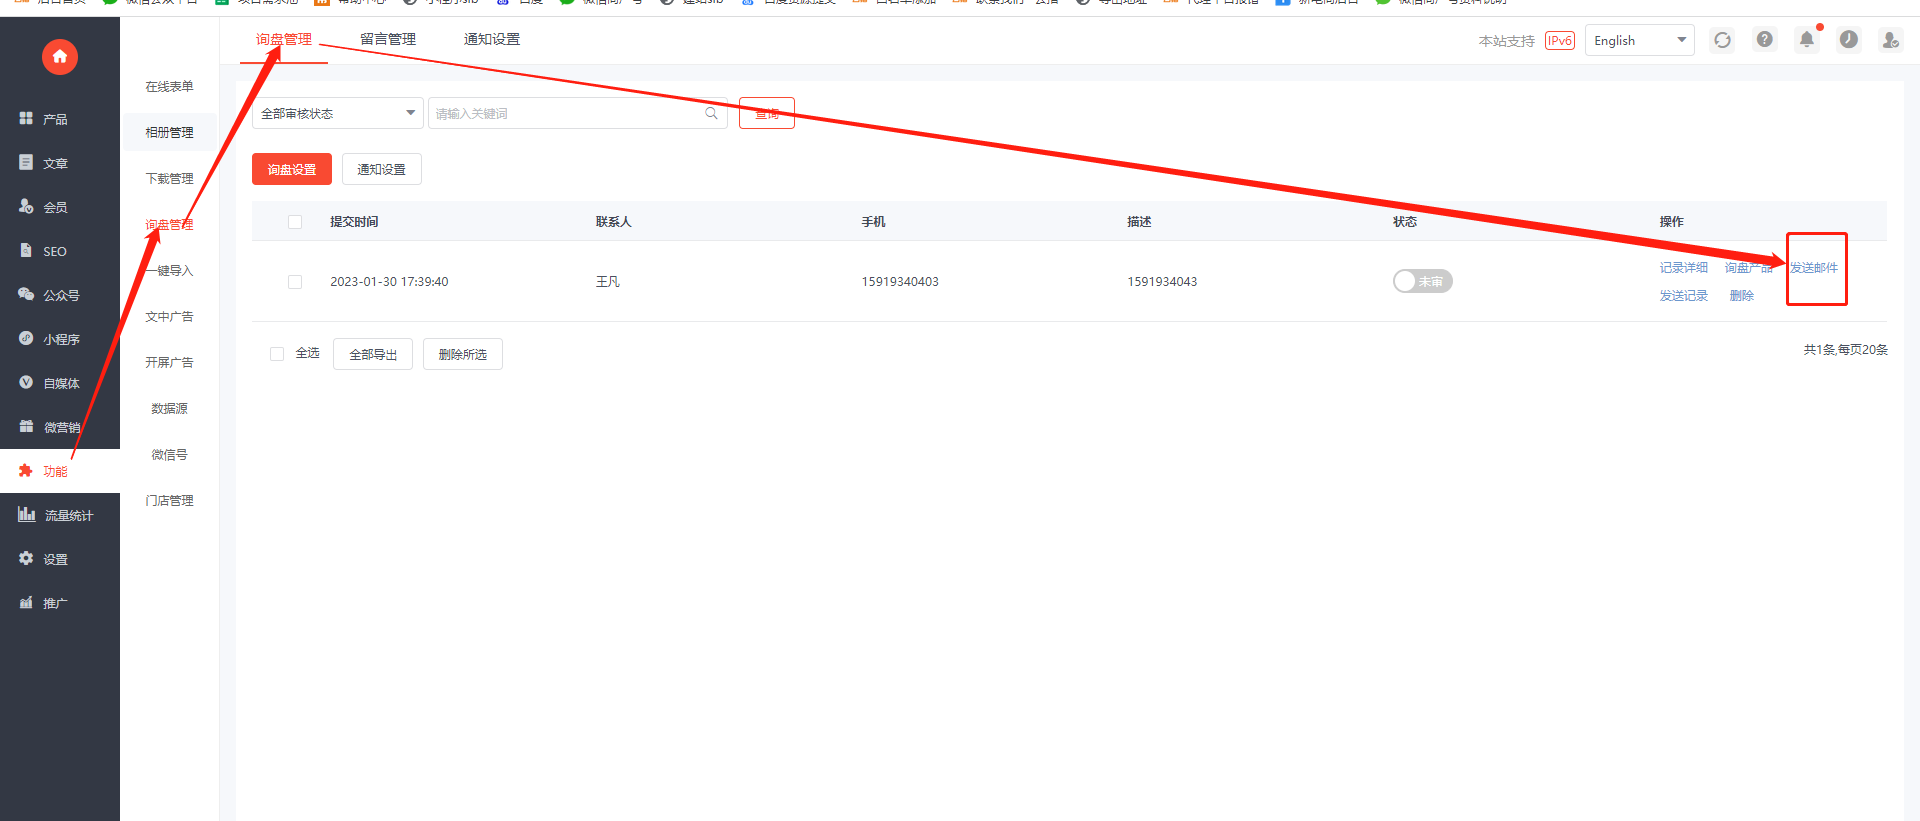Expand the 全部审核状态 dropdown
The width and height of the screenshot is (1920, 821).
tap(338, 113)
